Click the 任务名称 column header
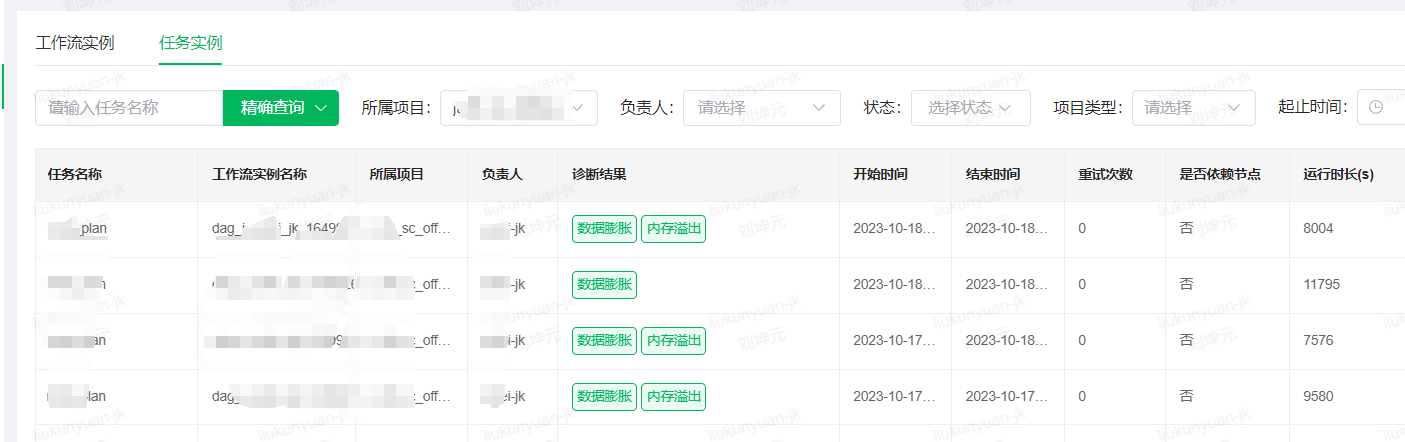Viewport: 1405px width, 442px height. point(75,174)
